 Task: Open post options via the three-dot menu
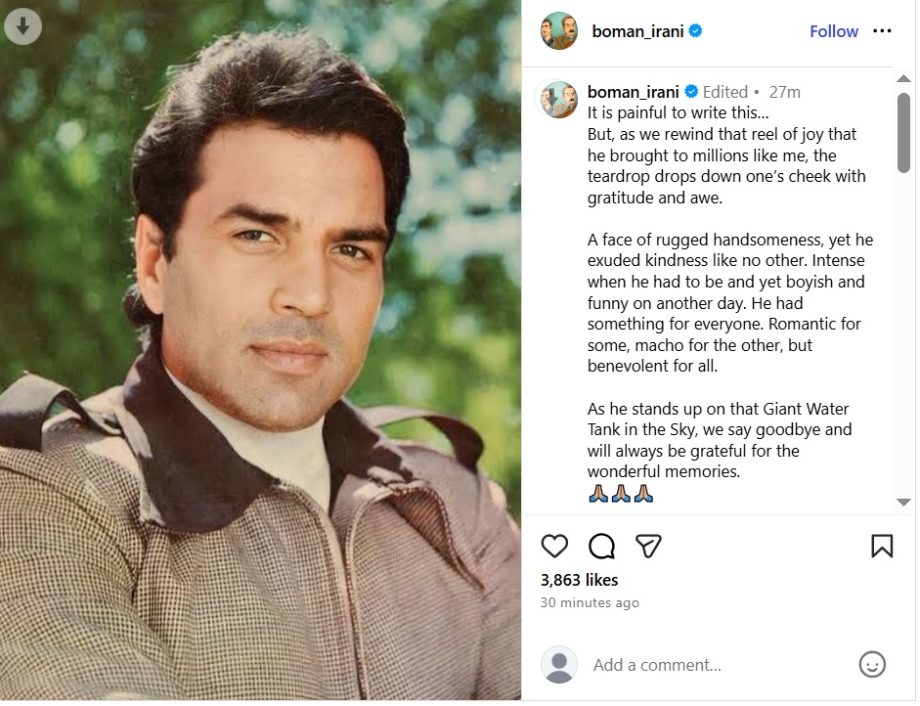pyautogui.click(x=883, y=31)
